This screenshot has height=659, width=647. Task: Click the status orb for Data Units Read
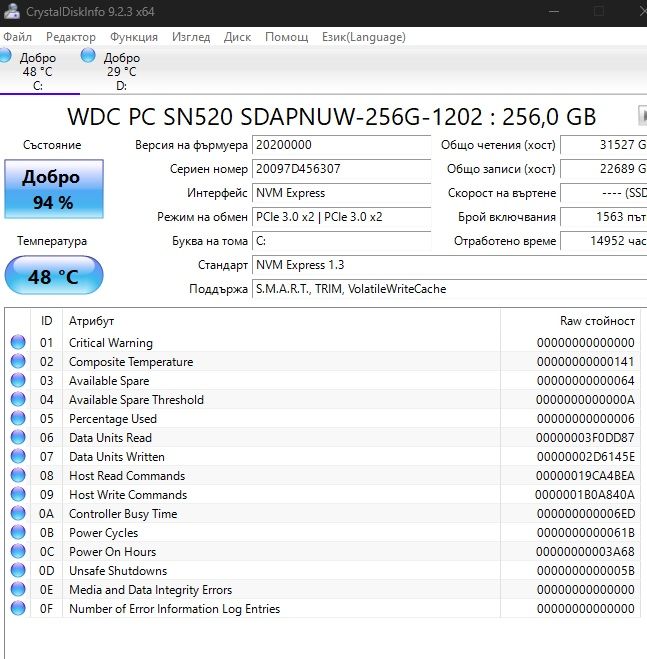pos(18,437)
